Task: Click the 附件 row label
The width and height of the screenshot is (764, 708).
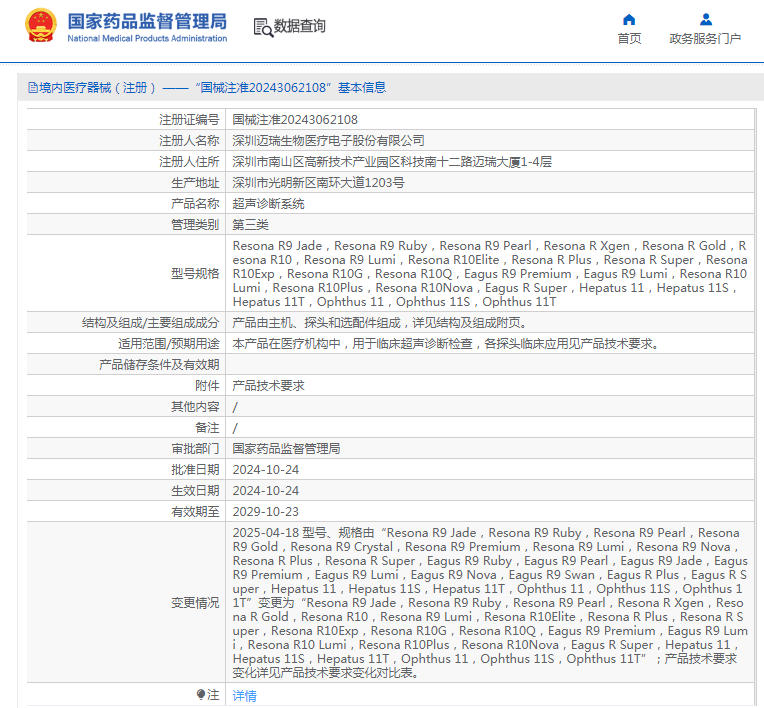Action: point(207,385)
